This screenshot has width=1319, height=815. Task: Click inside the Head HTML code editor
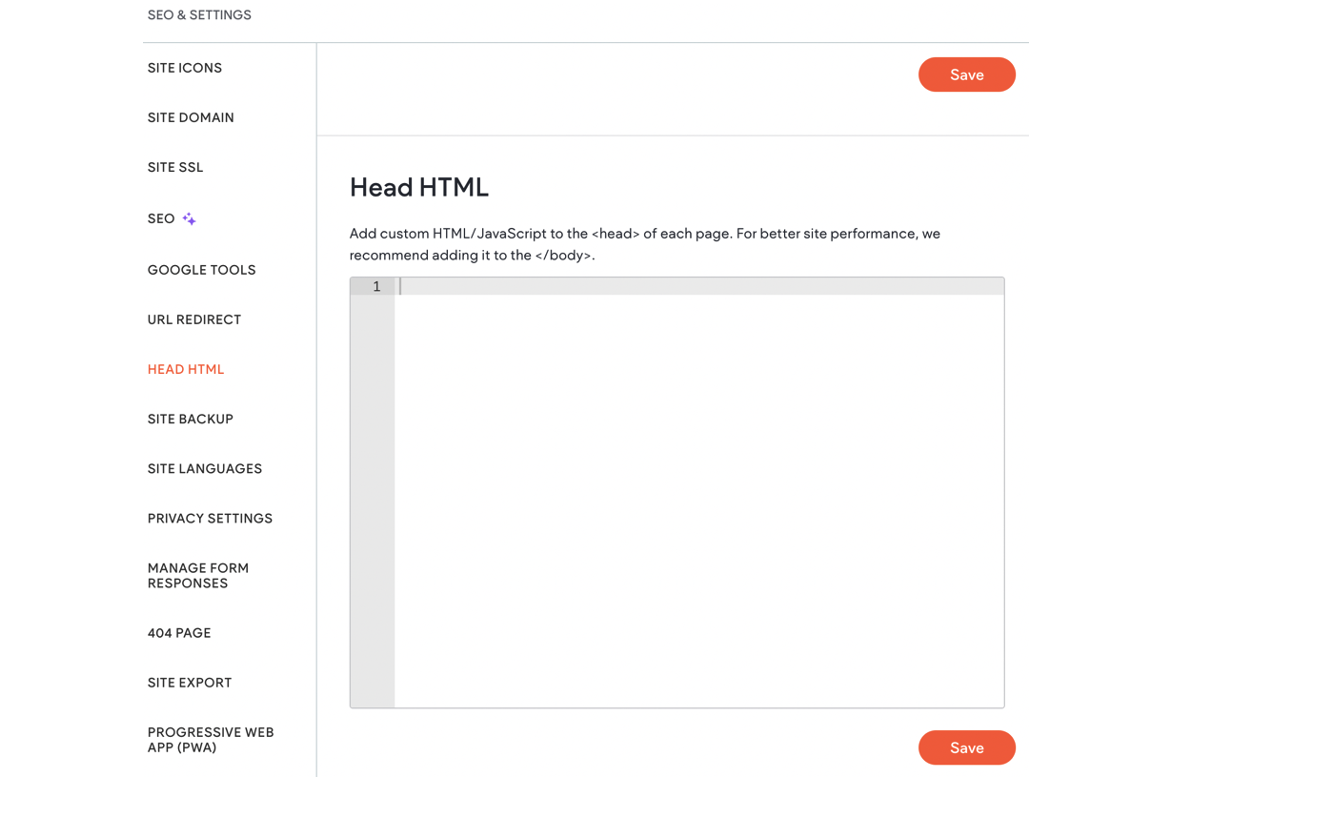click(699, 500)
